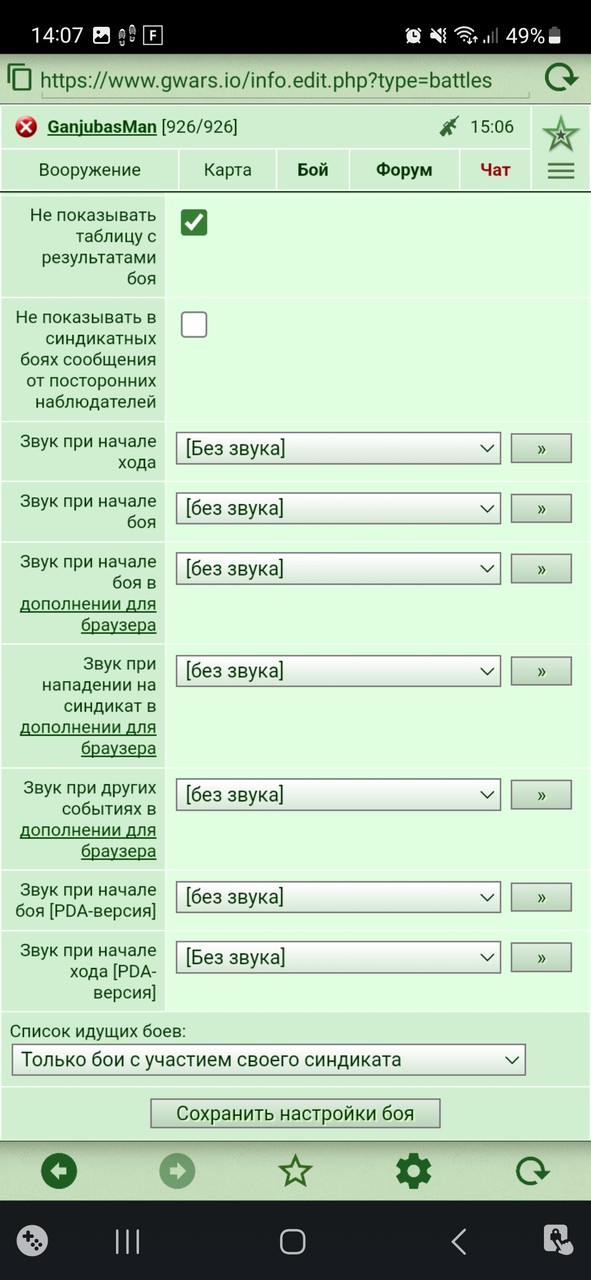Expand 'Звук при начале хода' dropdown
Viewport: 591px width, 1280px height.
coord(338,448)
